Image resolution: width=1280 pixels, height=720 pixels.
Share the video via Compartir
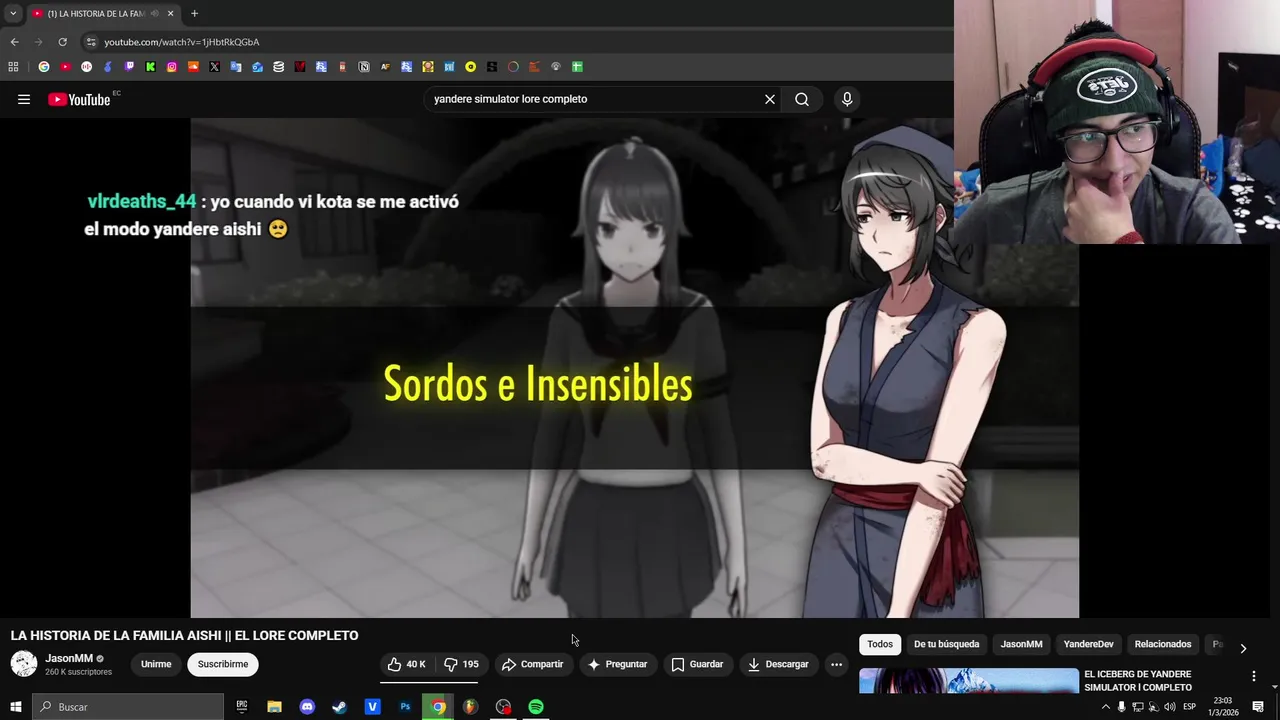click(533, 664)
